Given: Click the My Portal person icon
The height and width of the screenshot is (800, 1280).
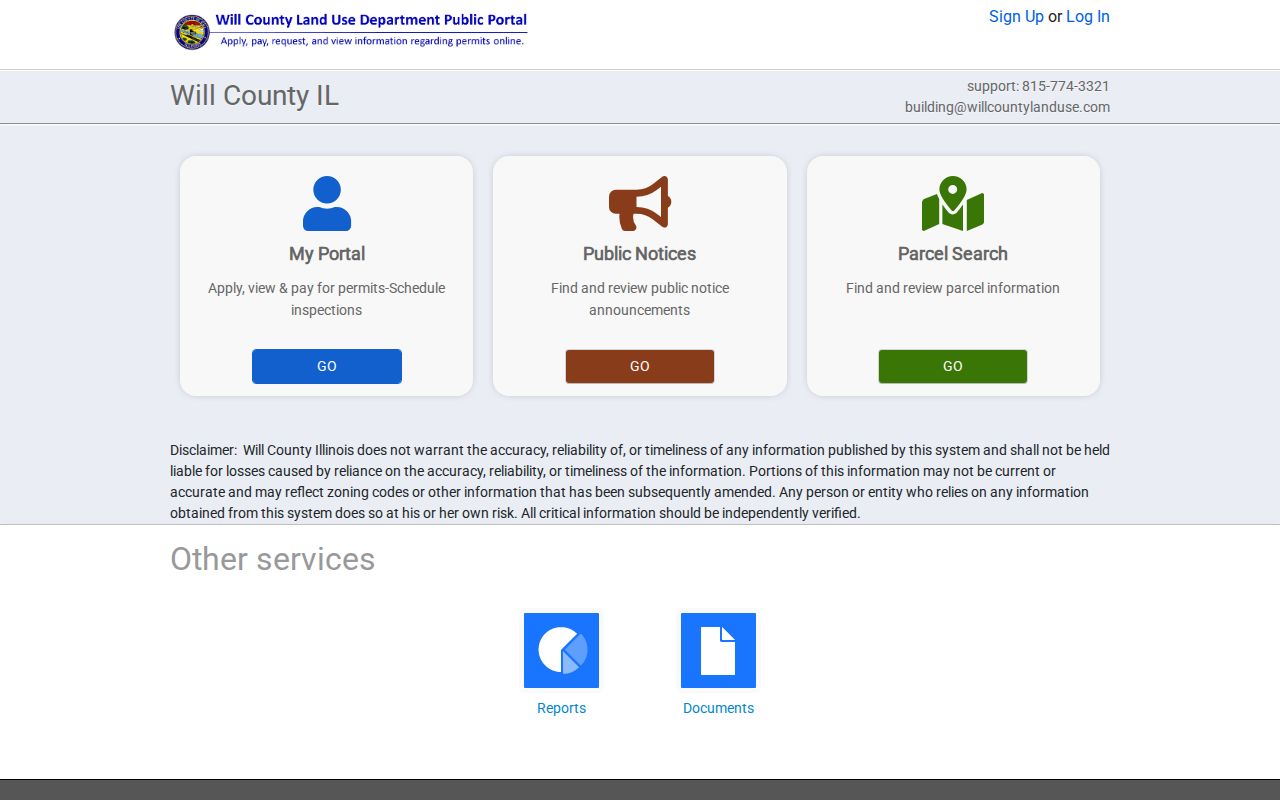Looking at the screenshot, I should pyautogui.click(x=327, y=203).
